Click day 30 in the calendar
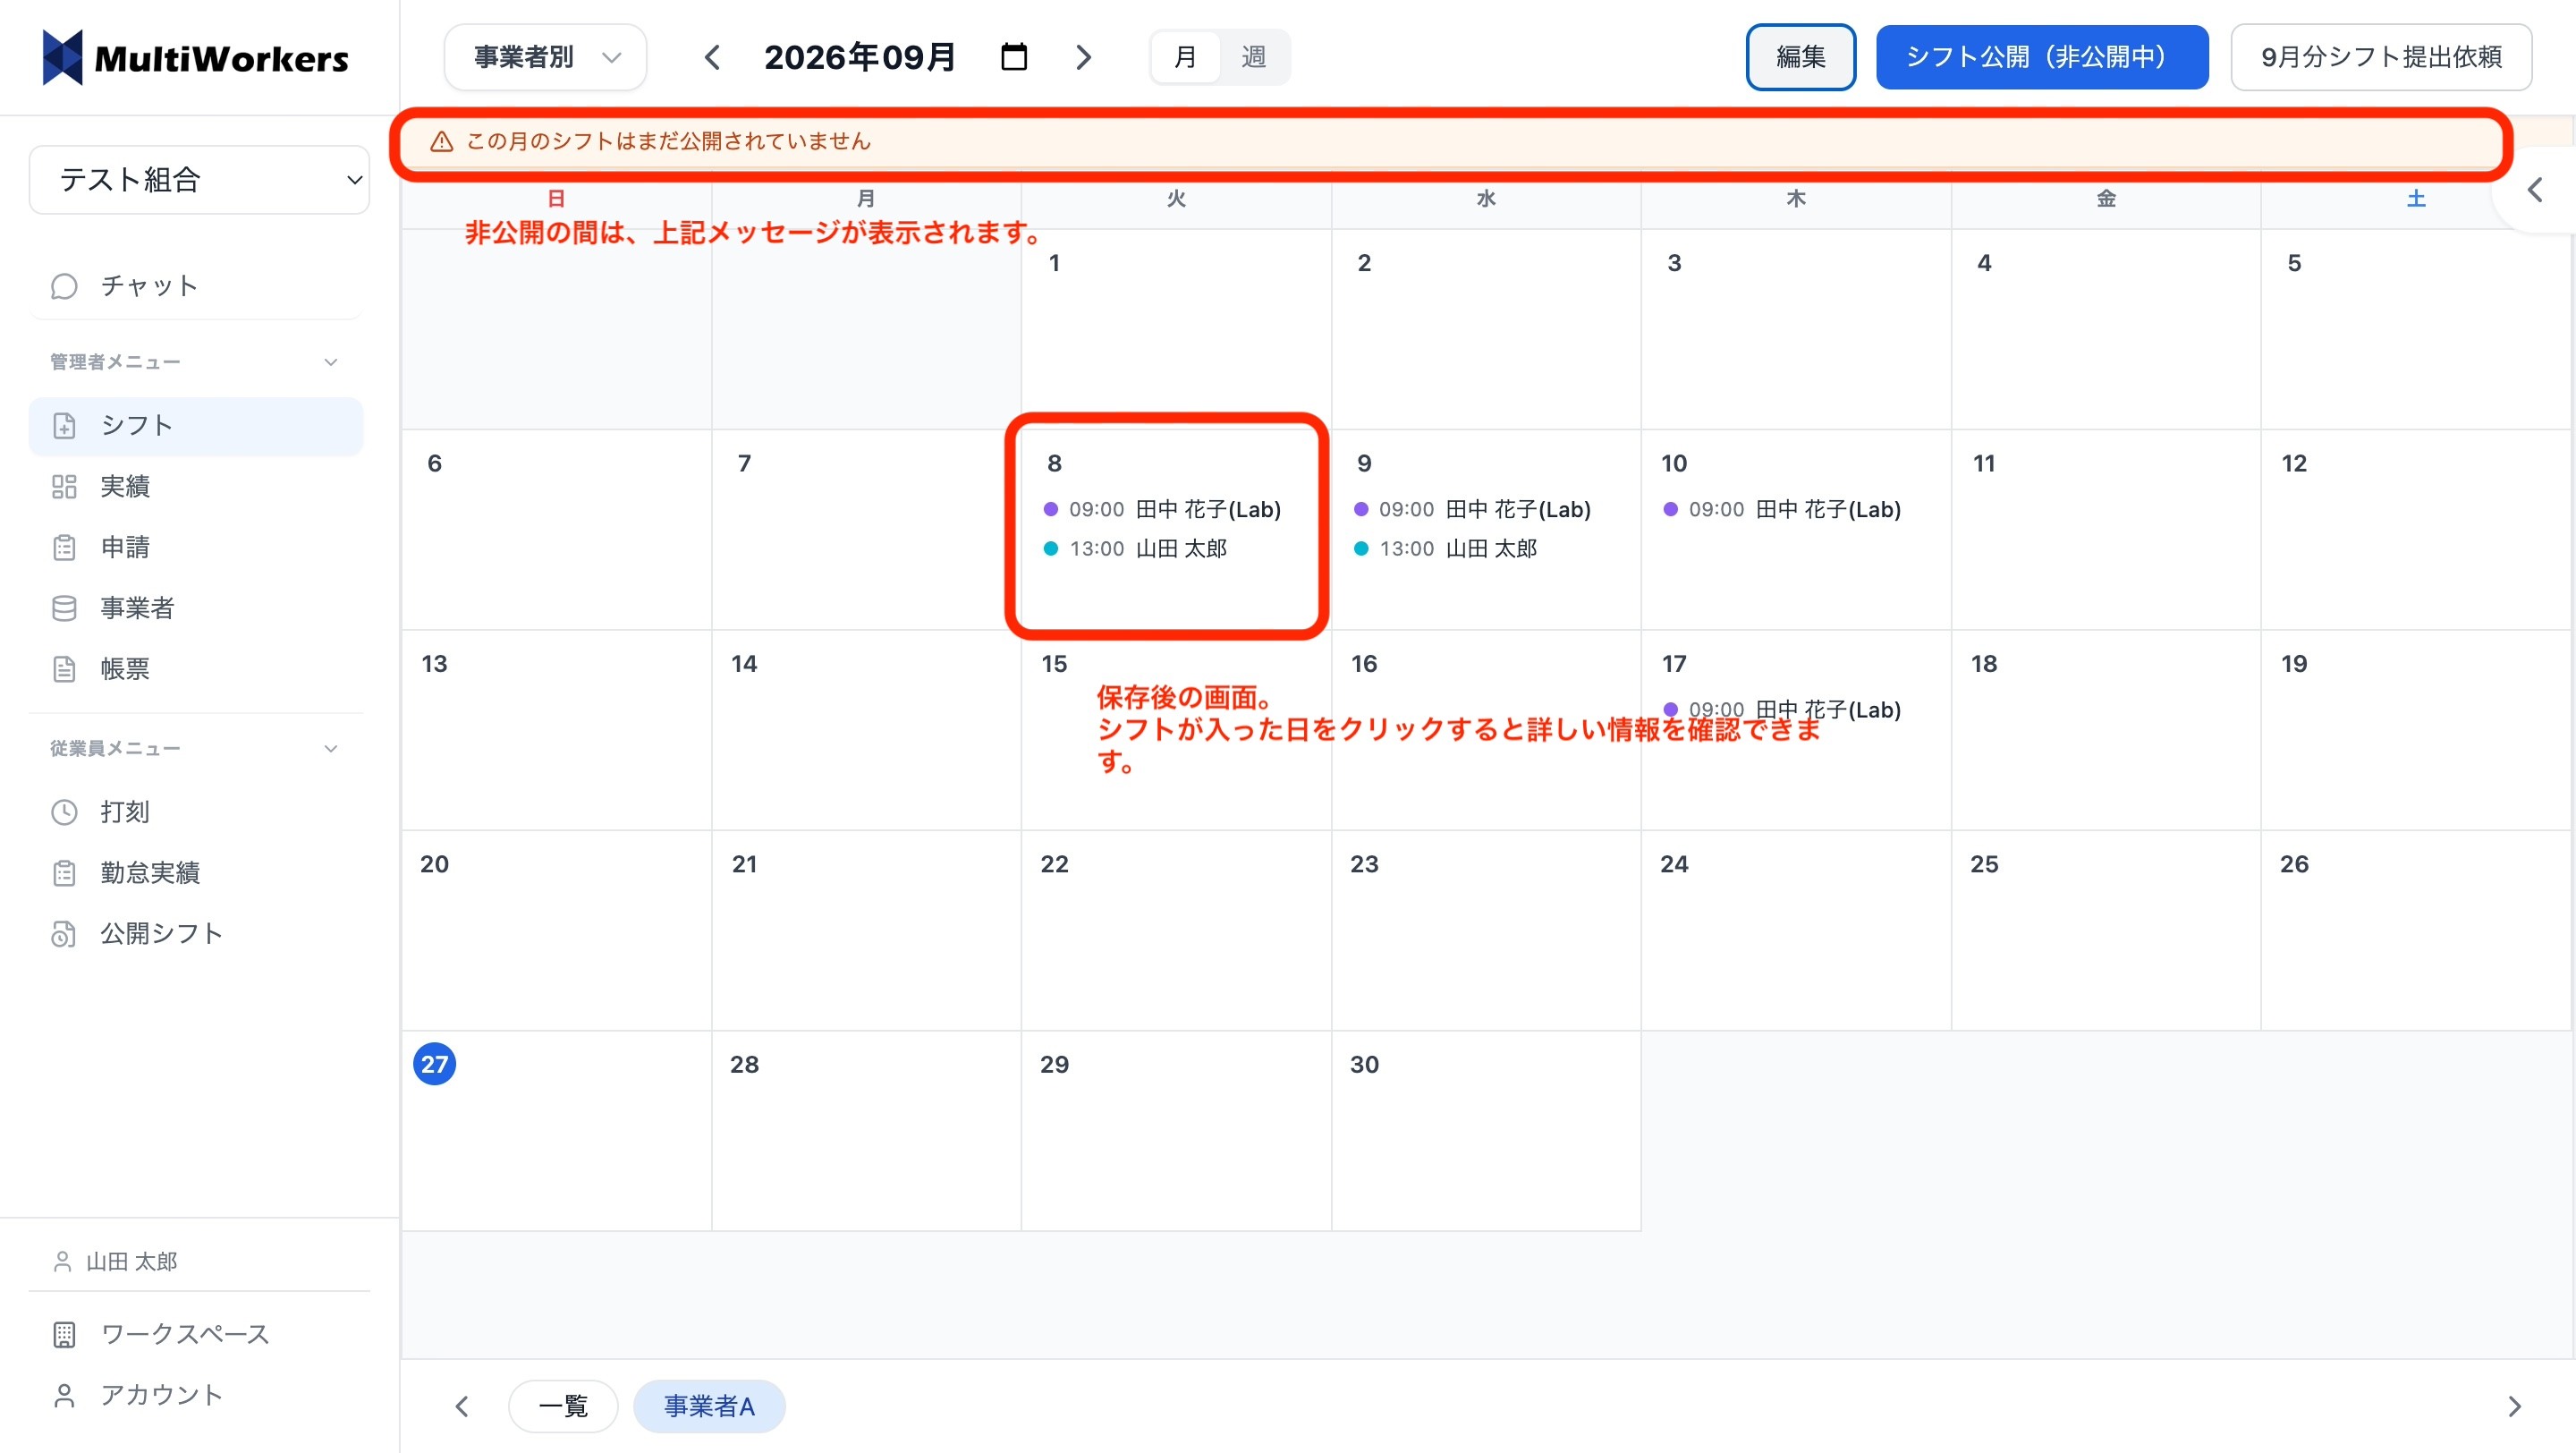This screenshot has height=1453, width=2576. pos(1364,1064)
